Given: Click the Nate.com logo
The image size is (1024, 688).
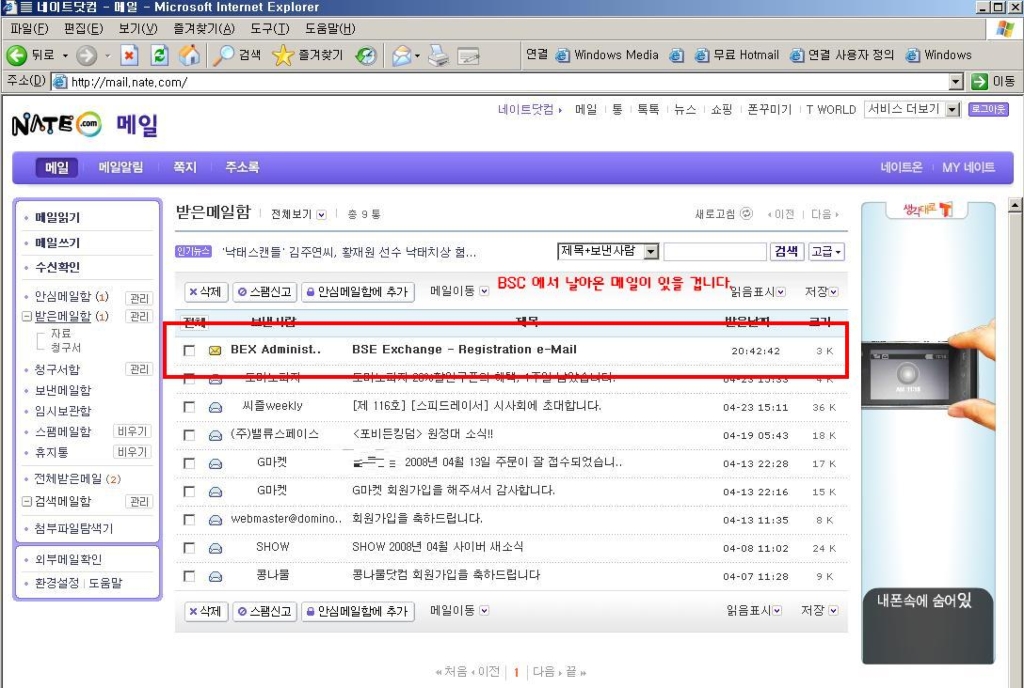Looking at the screenshot, I should 57,124.
